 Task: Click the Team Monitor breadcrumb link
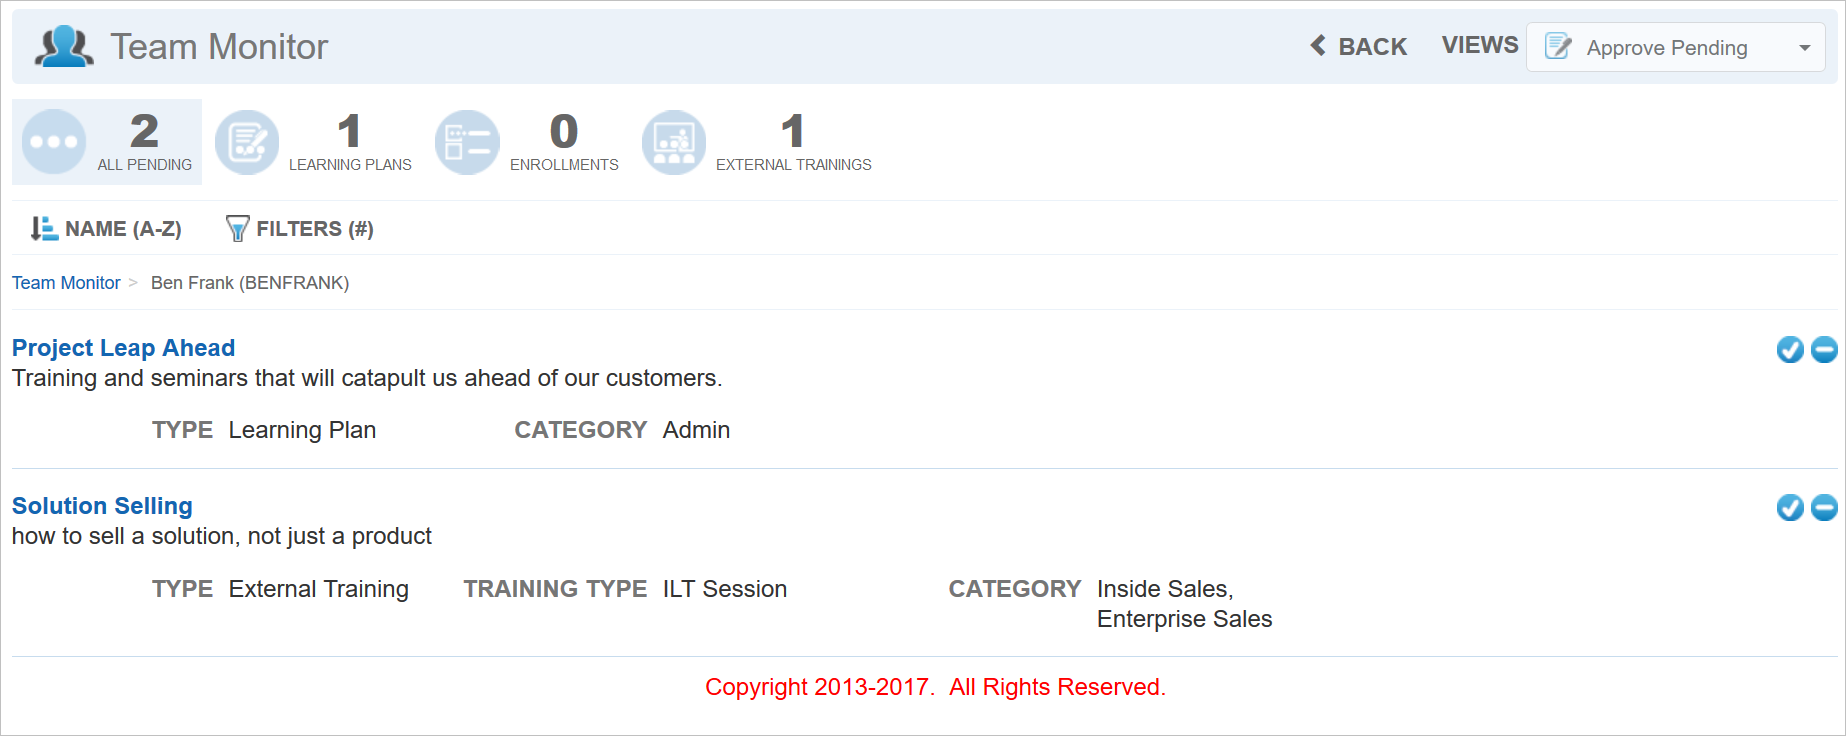click(66, 283)
